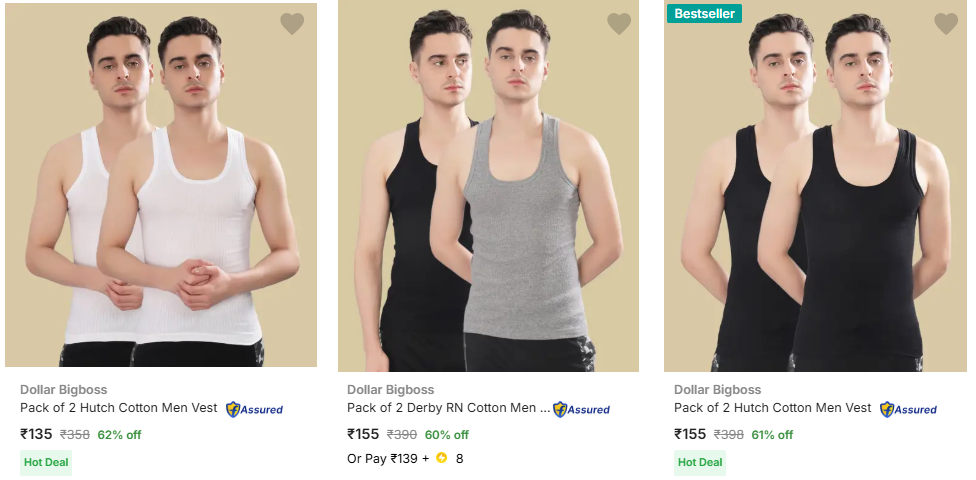Open the ₹135 Pack of 2 Hutch Vest title

118,408
